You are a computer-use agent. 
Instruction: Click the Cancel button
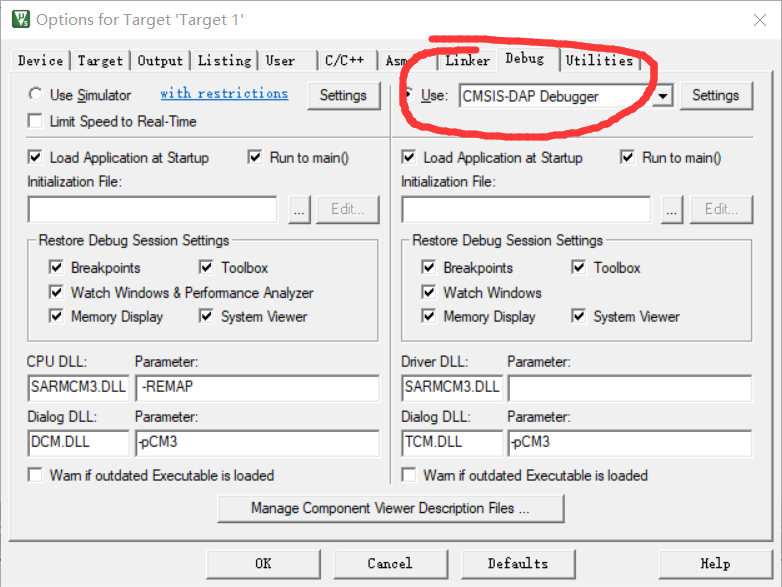[391, 564]
